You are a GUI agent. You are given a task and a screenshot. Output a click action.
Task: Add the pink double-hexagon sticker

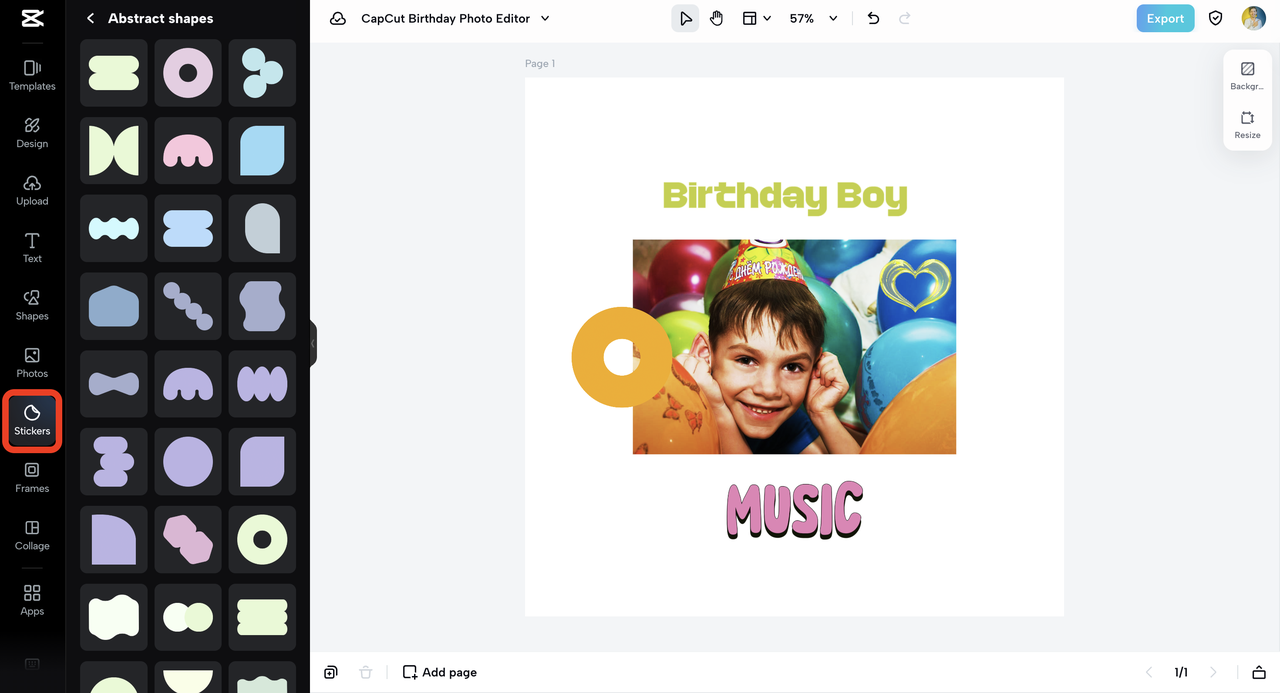188,540
